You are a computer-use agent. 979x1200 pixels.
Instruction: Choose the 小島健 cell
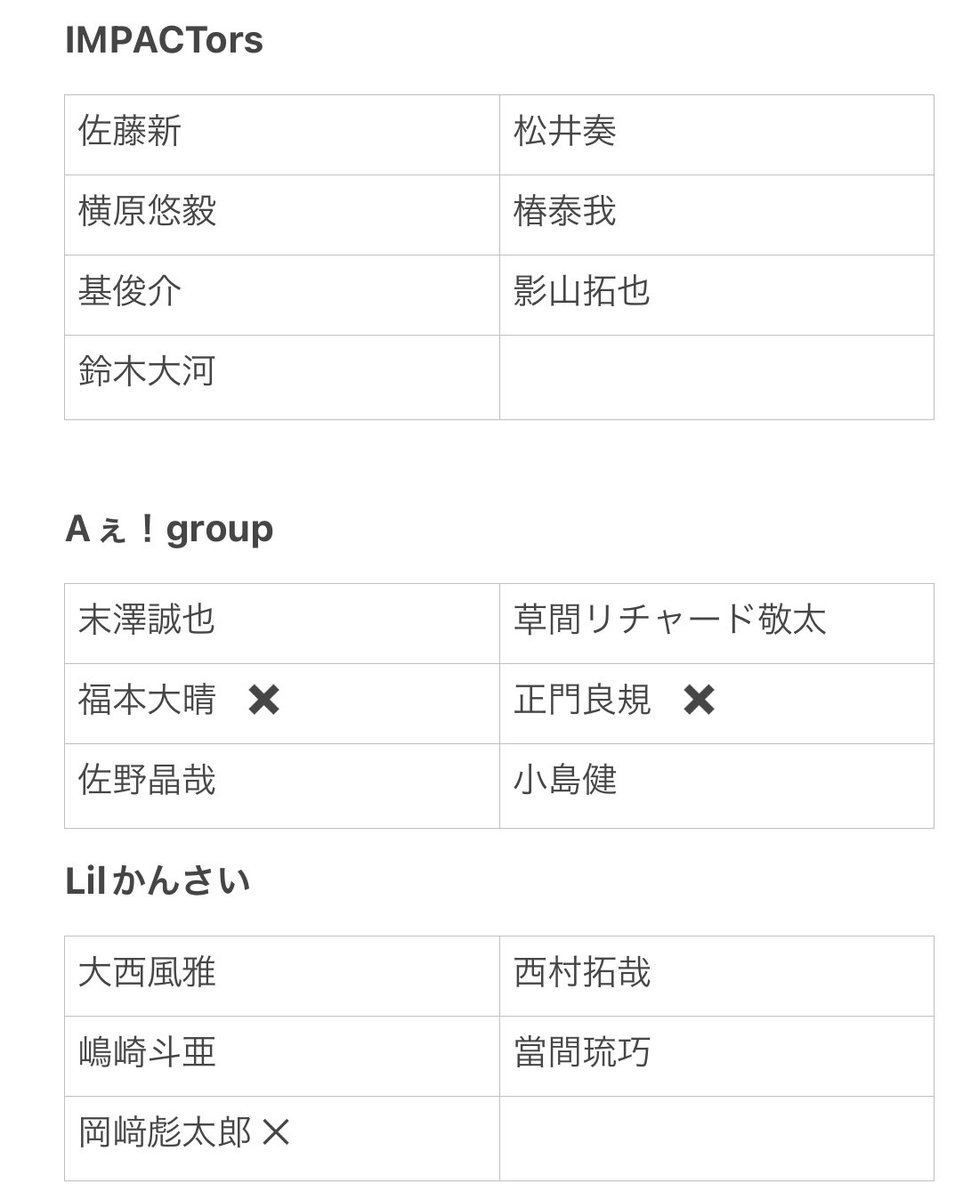click(x=717, y=786)
